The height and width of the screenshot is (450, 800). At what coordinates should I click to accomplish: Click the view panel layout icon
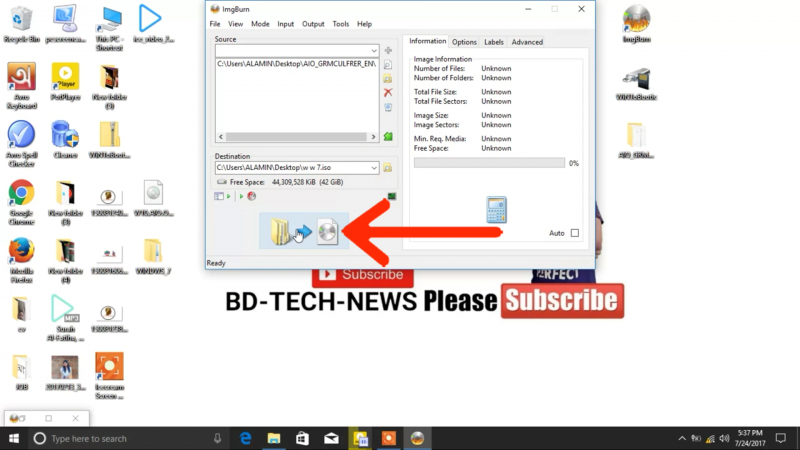pos(219,196)
